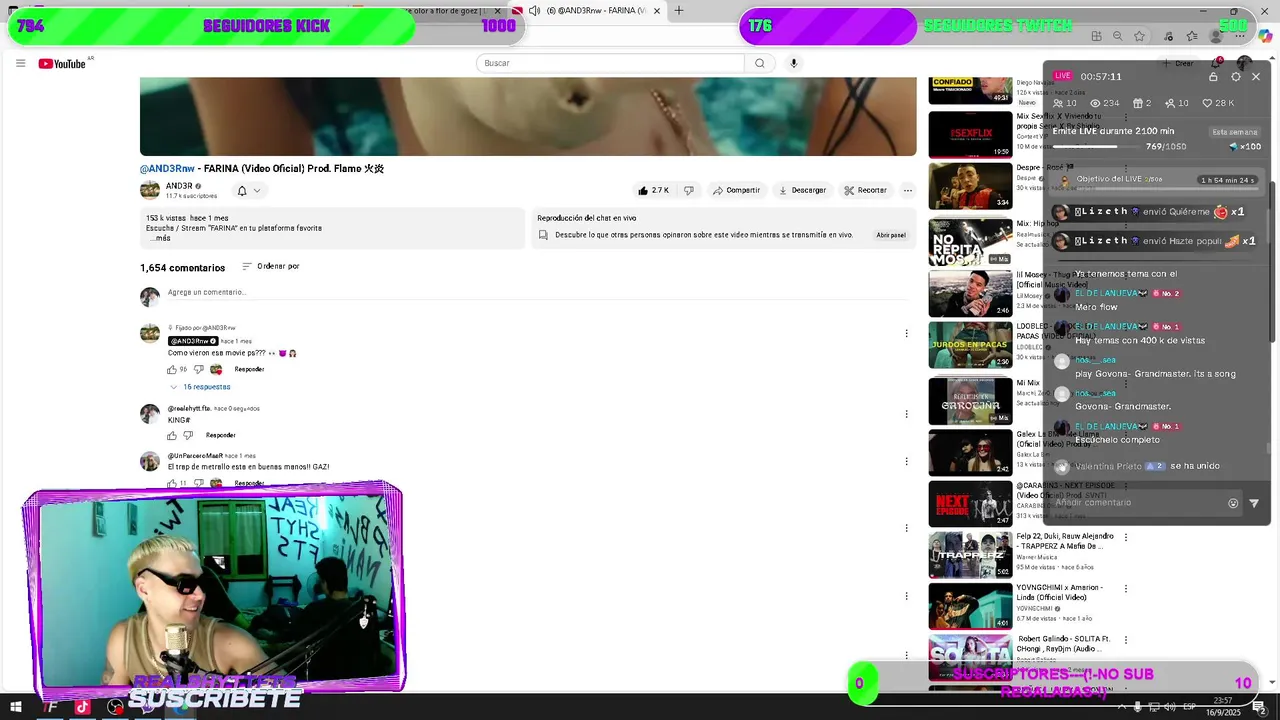The height and width of the screenshot is (720, 1280).
Task: Send comment with the paper plane icon
Action: pyautogui.click(x=1254, y=503)
